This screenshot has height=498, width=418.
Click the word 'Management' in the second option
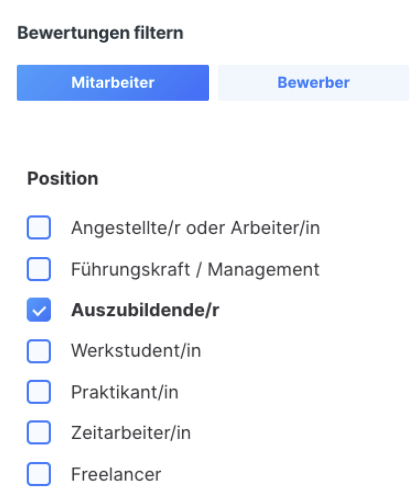pyautogui.click(x=264, y=270)
